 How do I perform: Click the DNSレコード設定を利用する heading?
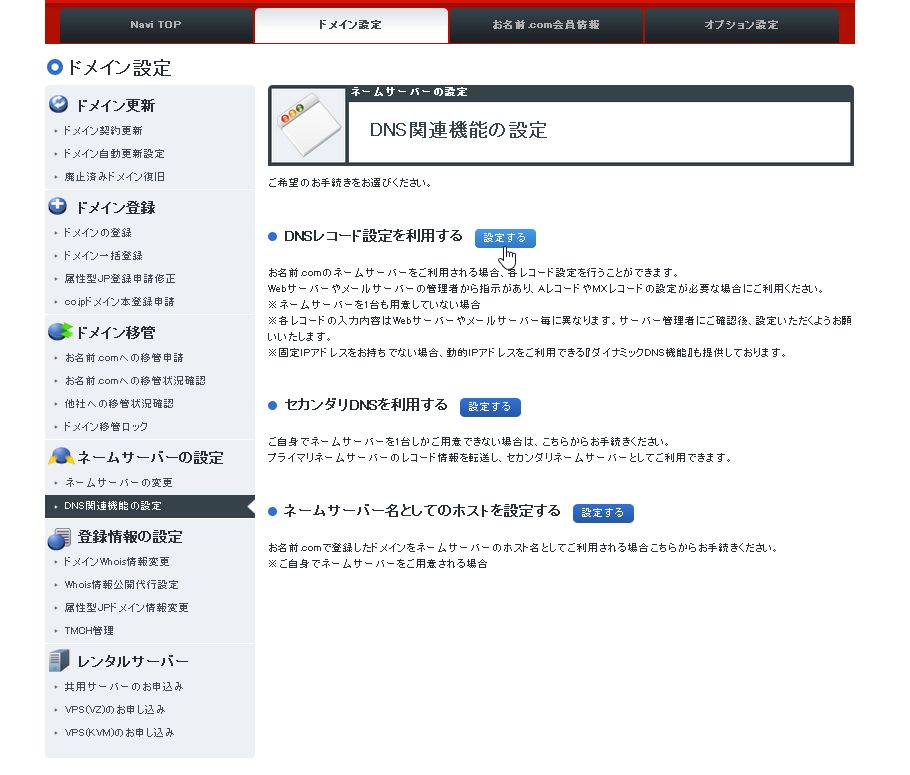(x=373, y=236)
